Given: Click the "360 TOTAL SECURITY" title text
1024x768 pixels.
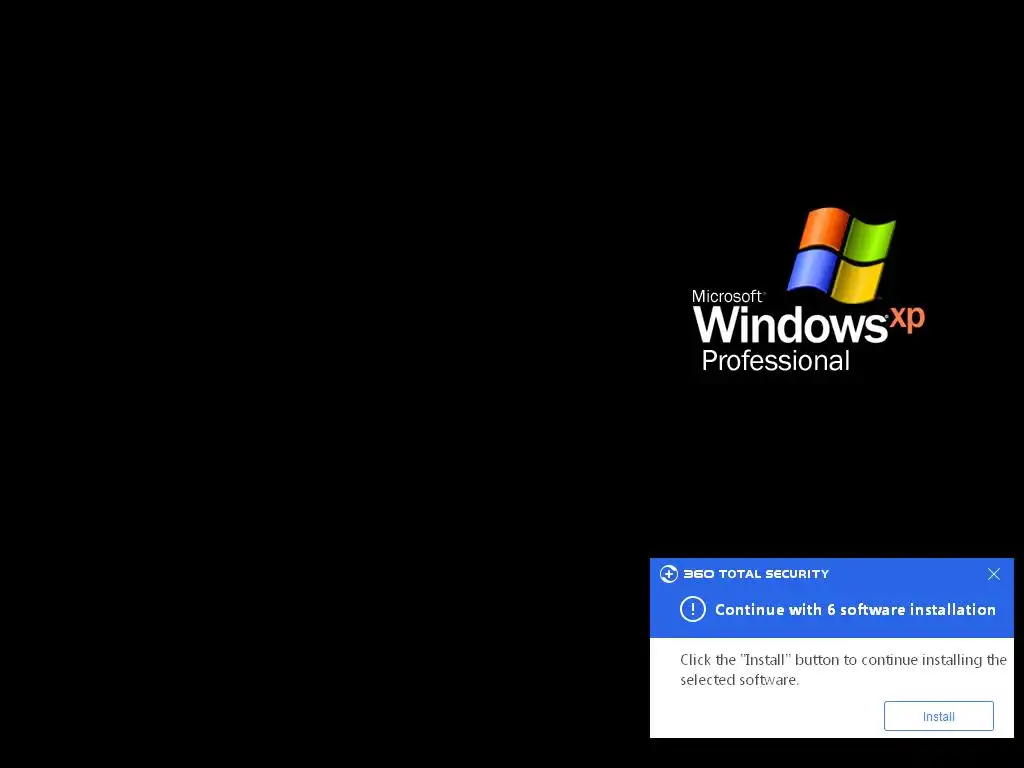Looking at the screenshot, I should click(756, 574).
